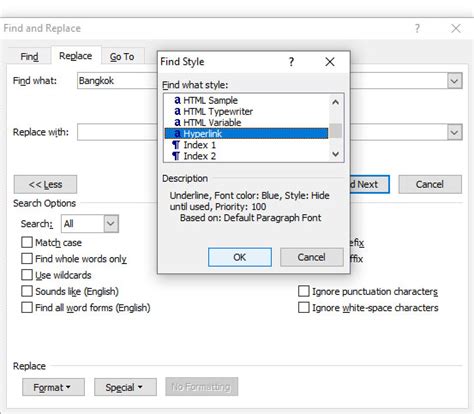Switch to the Go To tab

(x=122, y=57)
